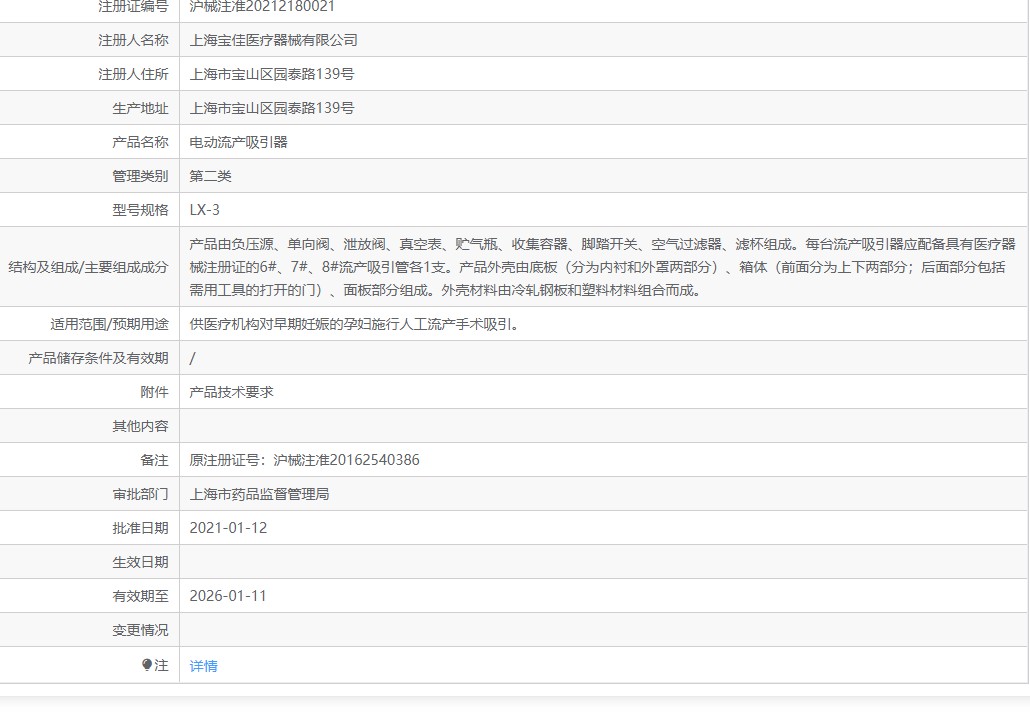Click the 结构及组成/主要组成成分 label
Image resolution: width=1030 pixels, height=713 pixels.
89,267
